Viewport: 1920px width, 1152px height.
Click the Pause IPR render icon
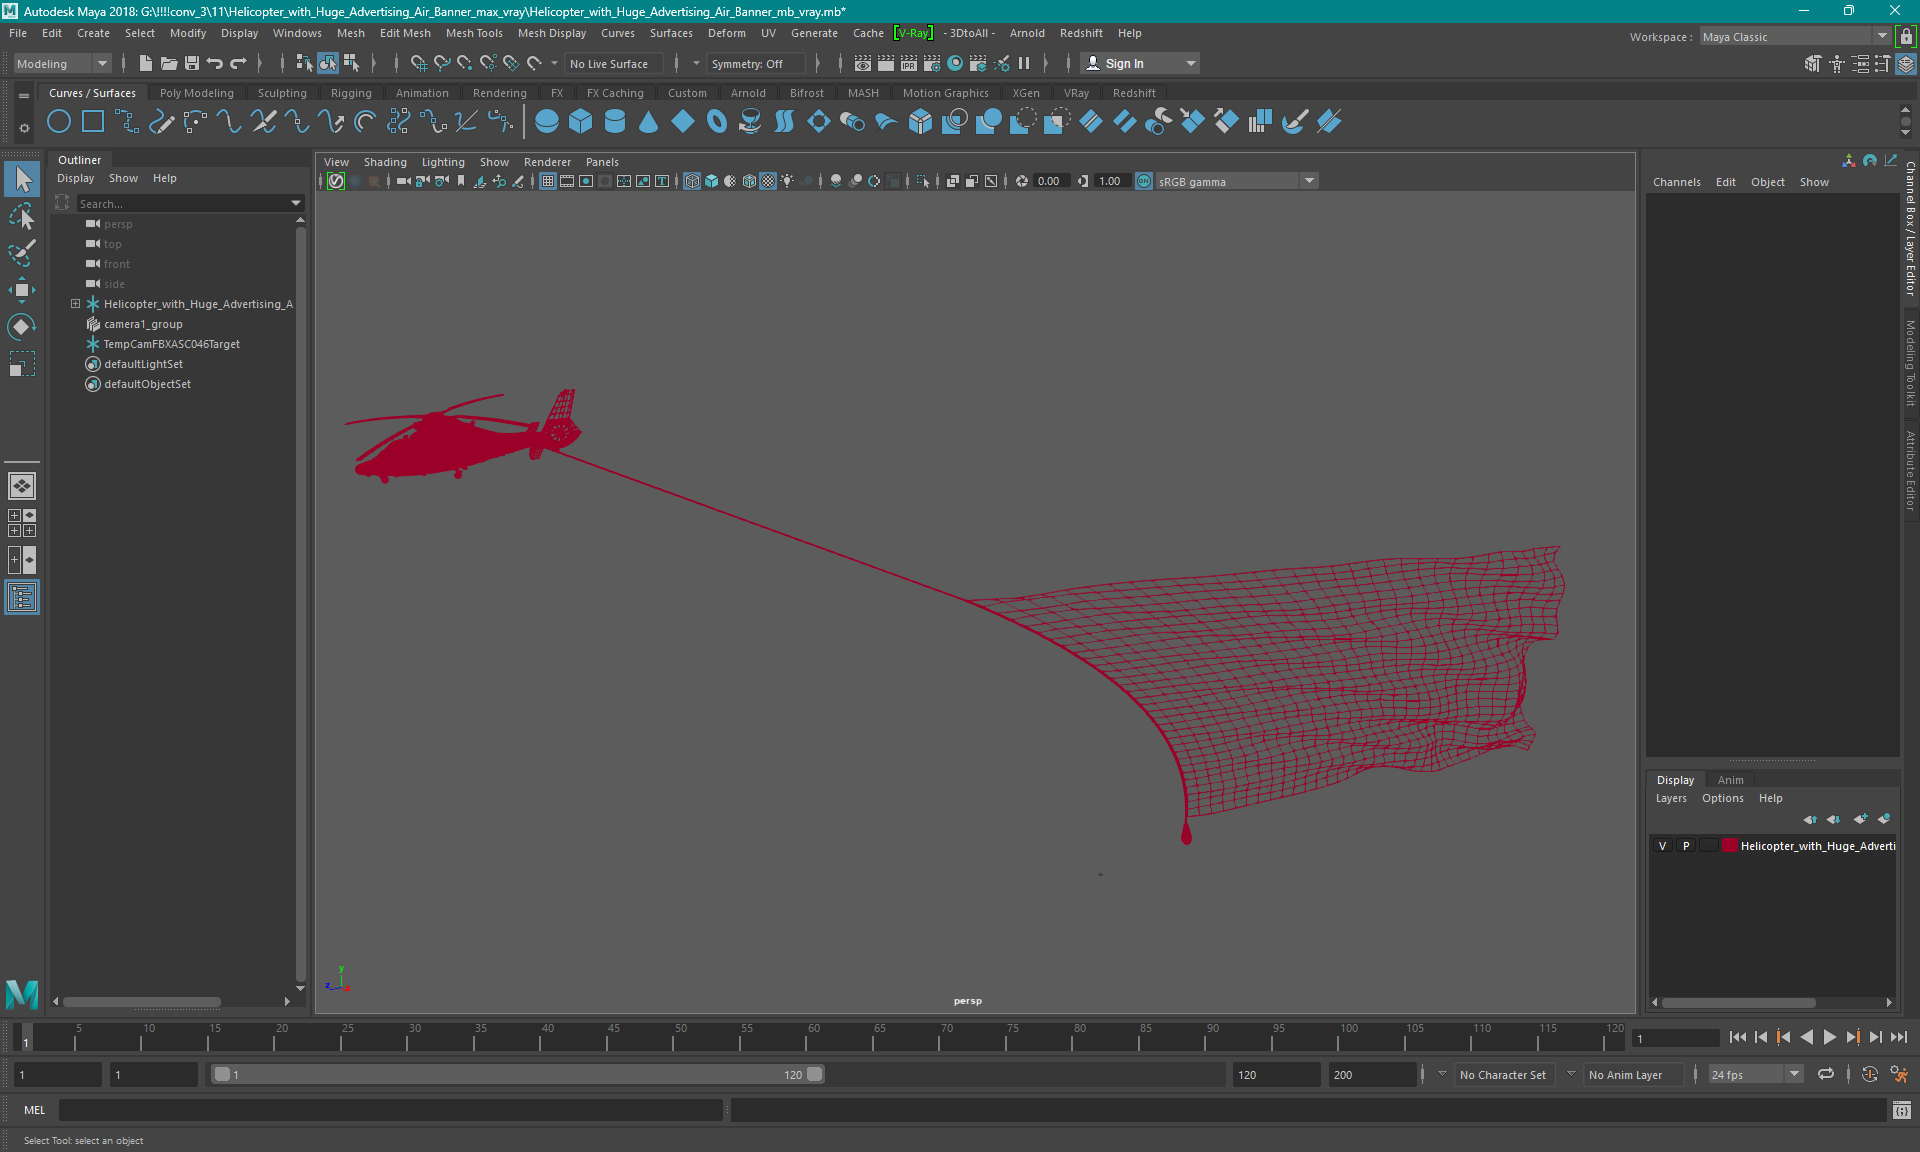(x=1024, y=63)
